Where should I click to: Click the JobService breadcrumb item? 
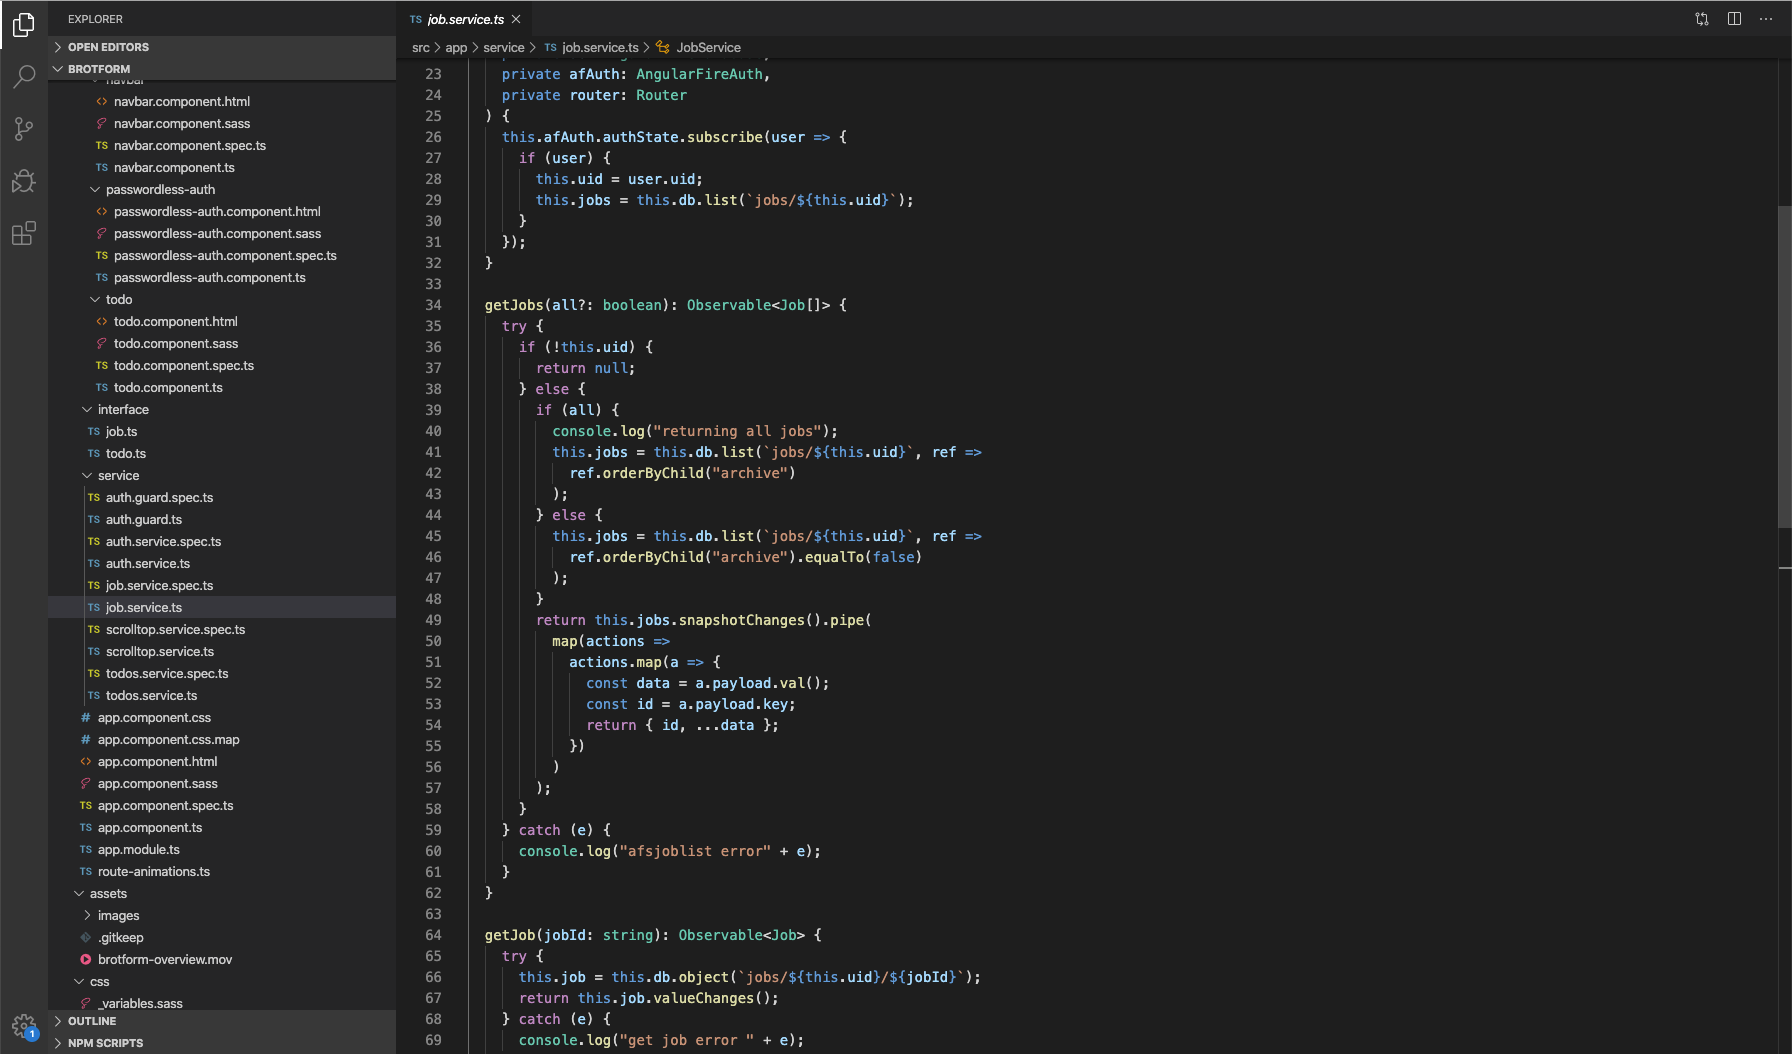tap(708, 47)
